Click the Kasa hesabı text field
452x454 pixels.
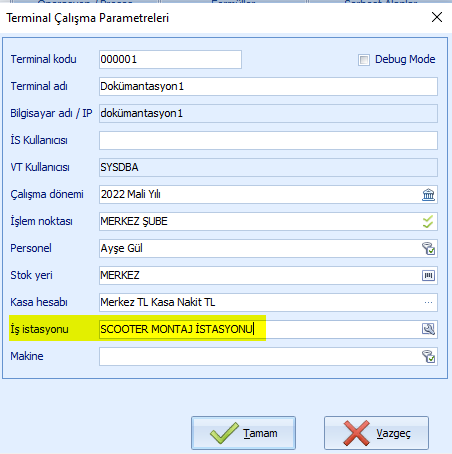tap(260, 302)
